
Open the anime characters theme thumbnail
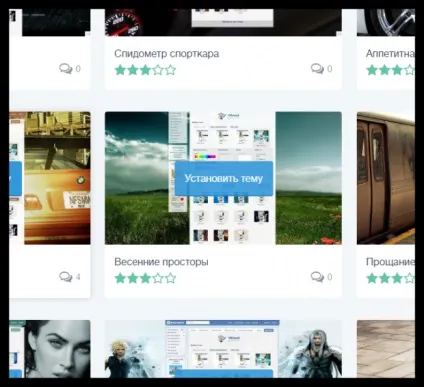coord(223,349)
